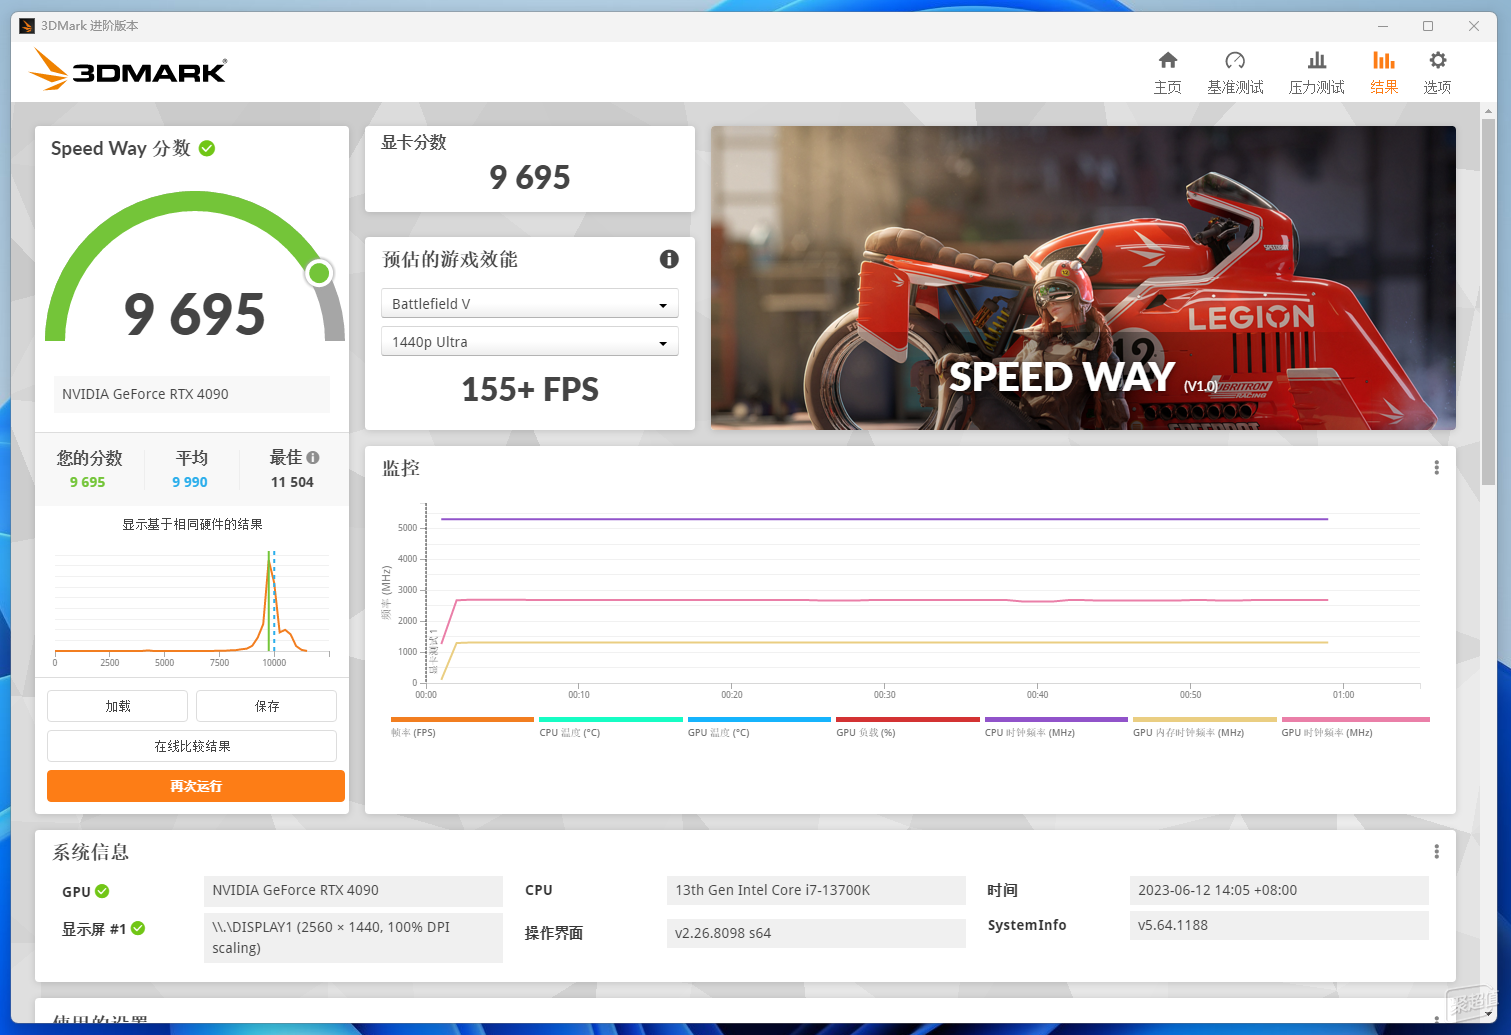This screenshot has width=1511, height=1035.
Task: Click the 保存 save button
Action: 266,706
